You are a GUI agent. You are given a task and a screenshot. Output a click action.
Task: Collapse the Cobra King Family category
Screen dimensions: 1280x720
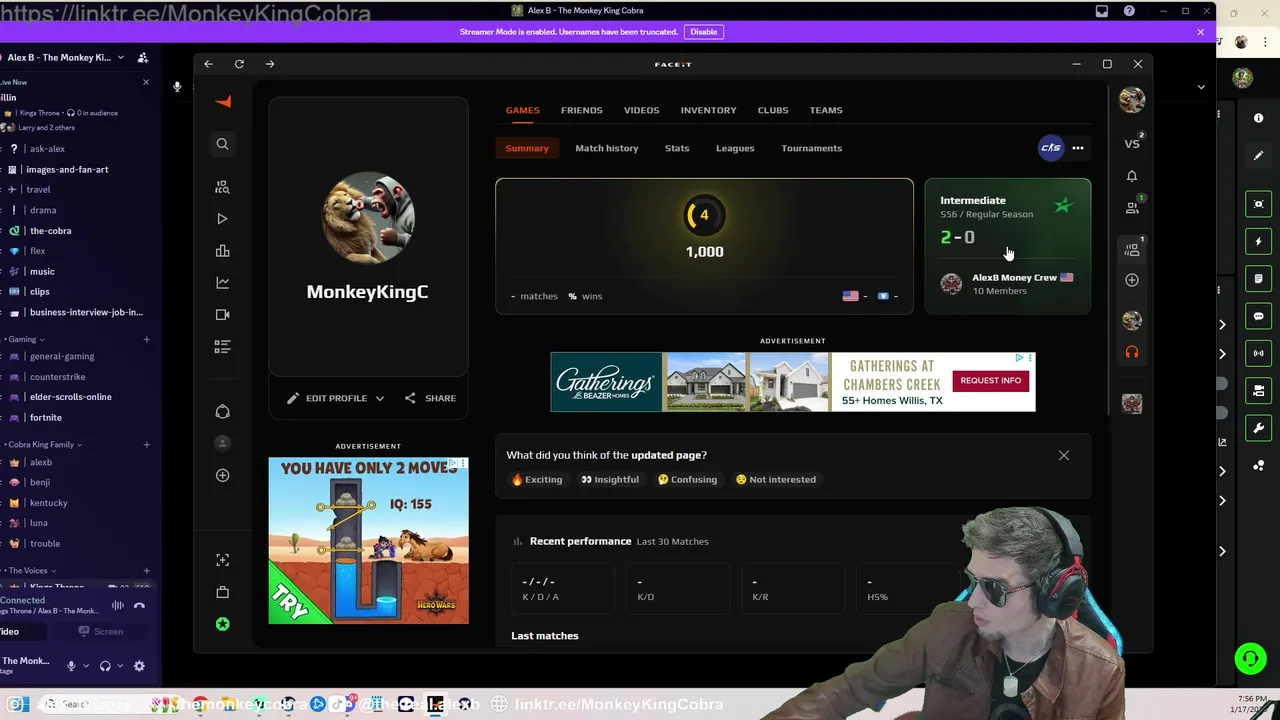point(45,444)
